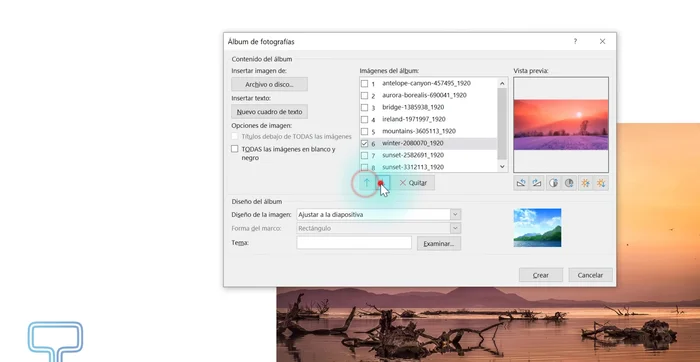Screen dimensions: 700x362
Task: Click Nuevo cuadro de texto button
Action: (269, 112)
